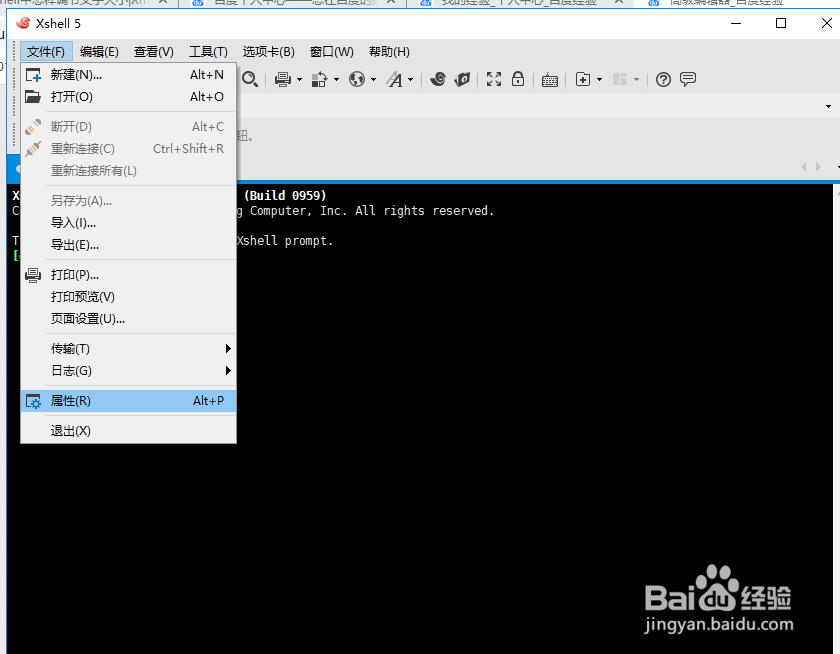Image resolution: width=840 pixels, height=654 pixels.
Task: Click the Print toolbar icon
Action: [x=283, y=80]
